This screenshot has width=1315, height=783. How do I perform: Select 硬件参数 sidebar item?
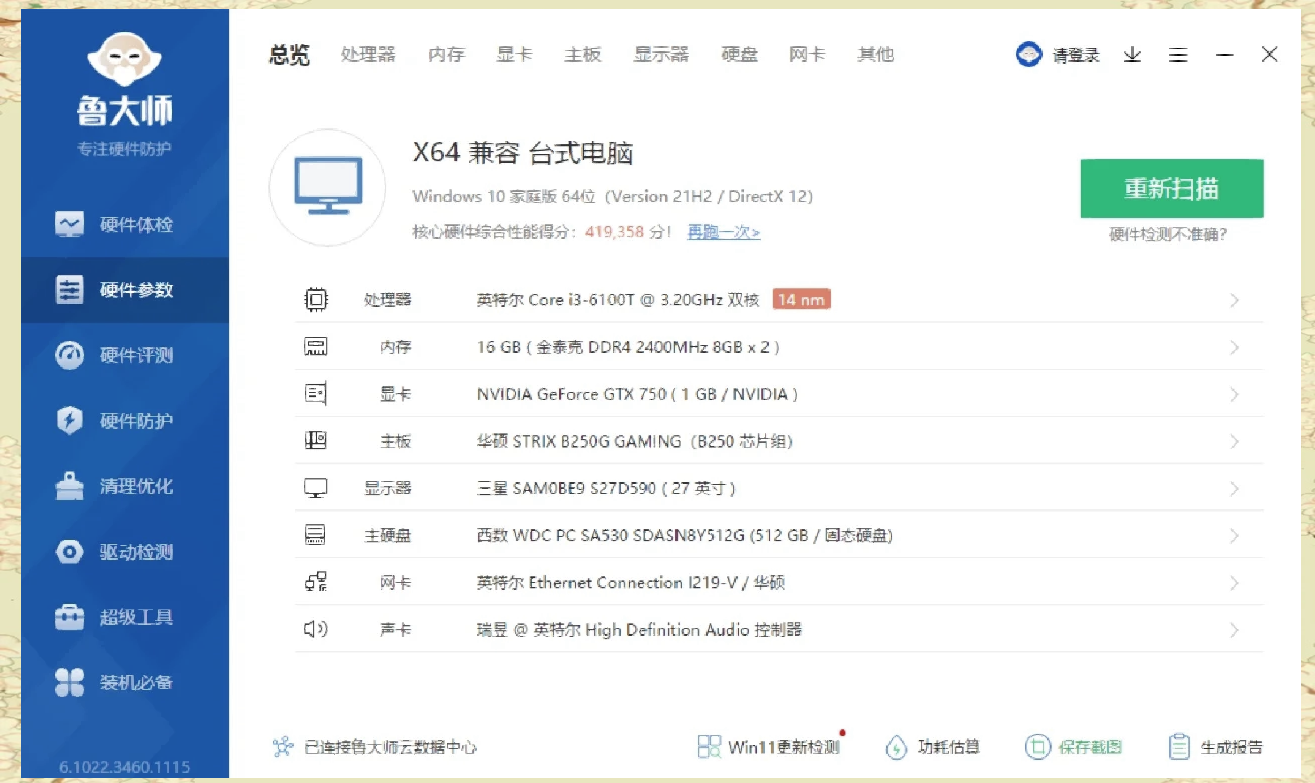(125, 290)
